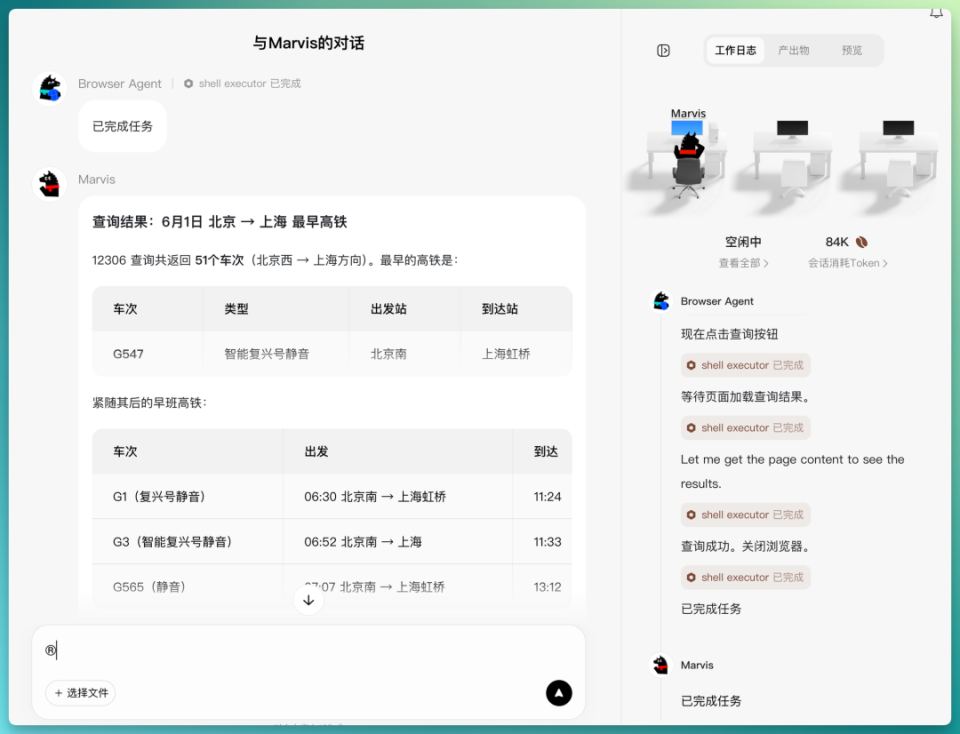Click 类型 column header
This screenshot has height=734, width=960.
tap(276, 309)
